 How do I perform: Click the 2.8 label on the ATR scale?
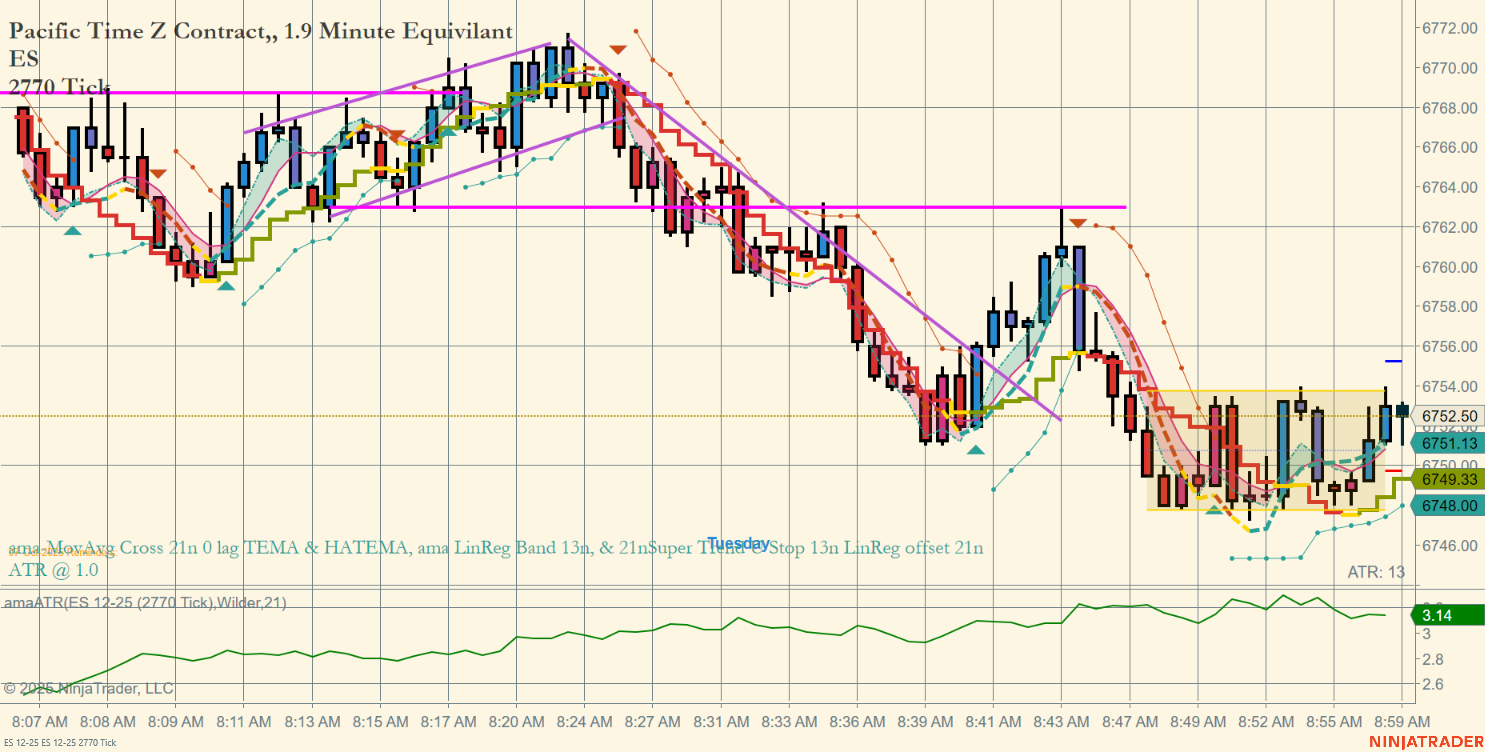1433,659
